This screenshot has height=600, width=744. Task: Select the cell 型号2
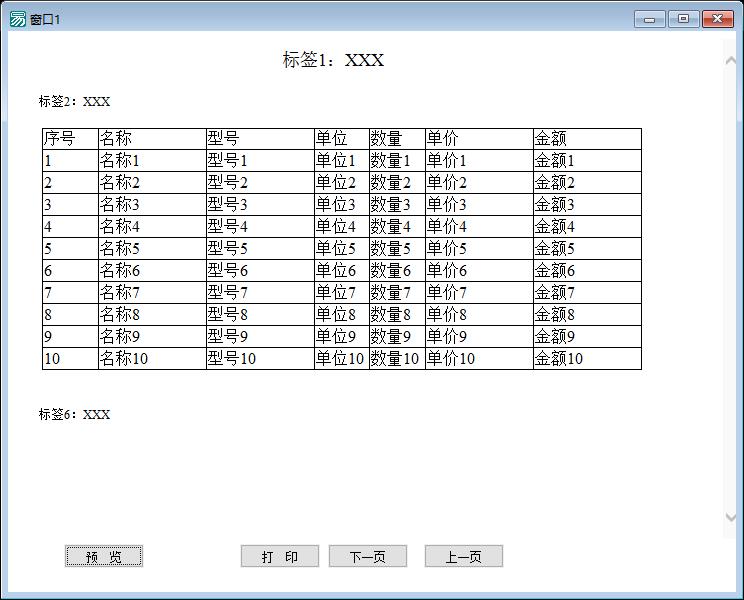[260, 183]
